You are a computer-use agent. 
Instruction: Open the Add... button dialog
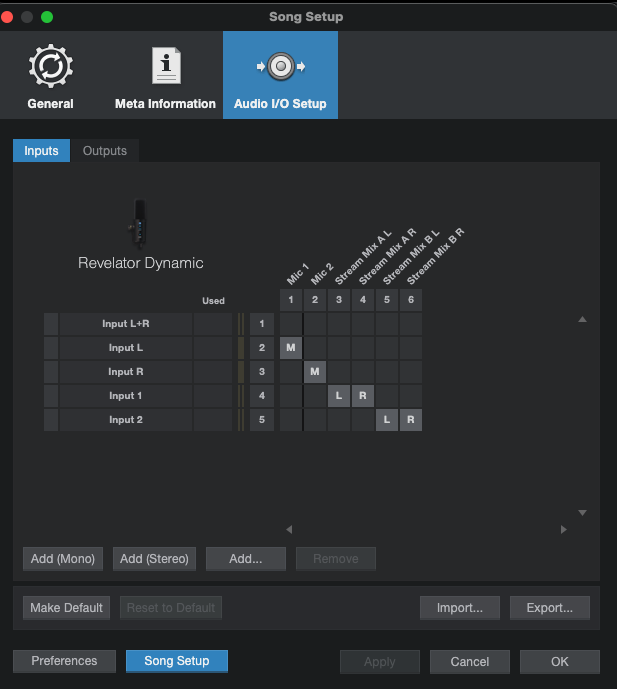tap(246, 559)
